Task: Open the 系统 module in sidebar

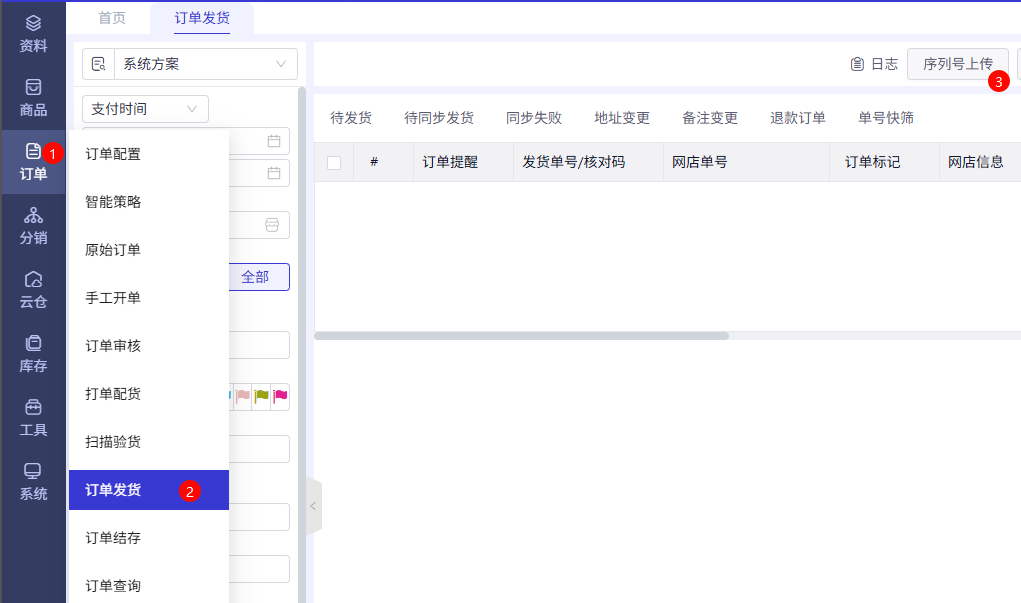Action: tap(33, 482)
